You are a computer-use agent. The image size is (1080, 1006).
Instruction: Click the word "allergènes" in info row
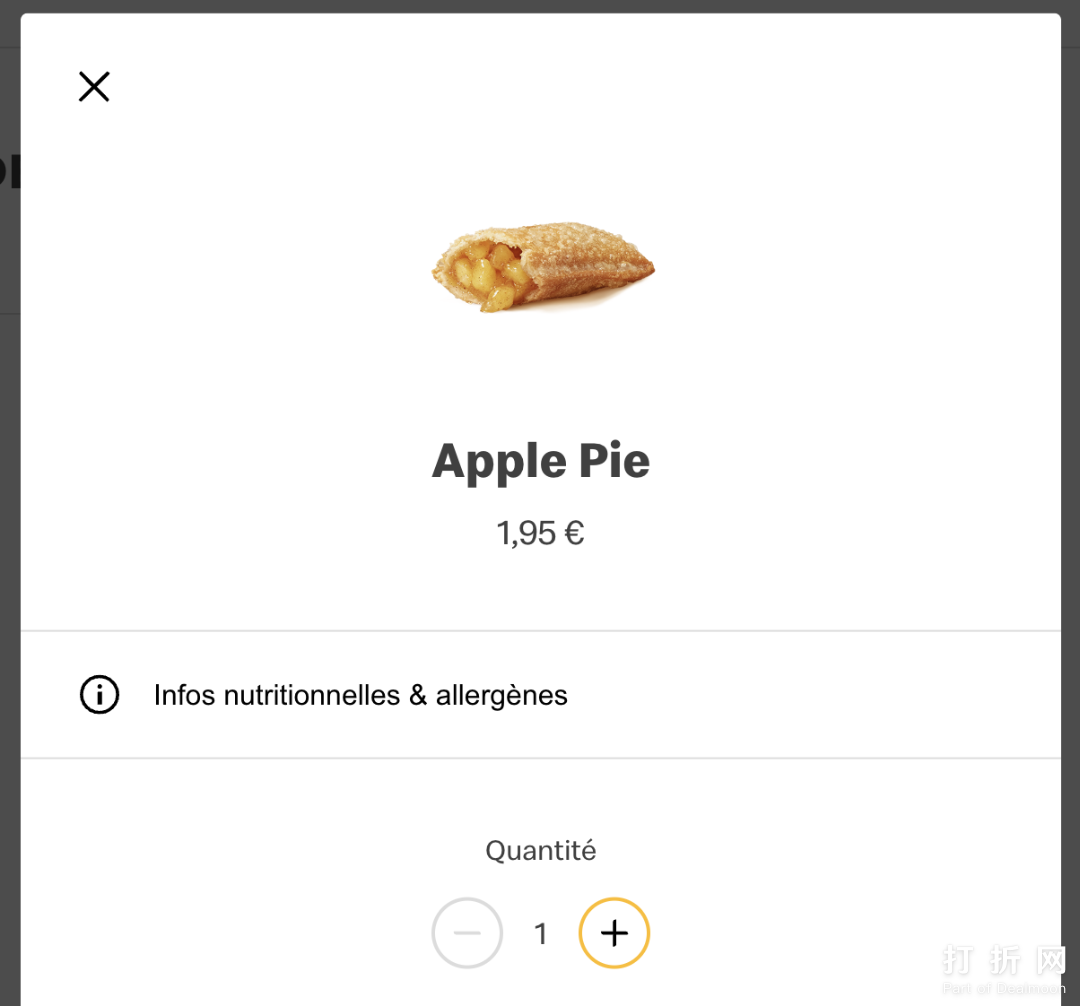[x=501, y=695]
